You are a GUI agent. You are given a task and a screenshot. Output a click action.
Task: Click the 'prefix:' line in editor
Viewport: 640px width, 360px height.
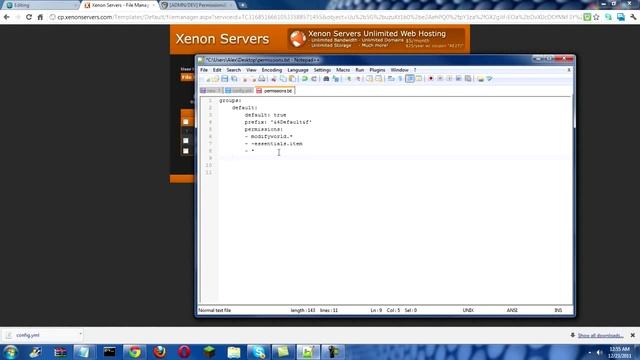(278, 122)
